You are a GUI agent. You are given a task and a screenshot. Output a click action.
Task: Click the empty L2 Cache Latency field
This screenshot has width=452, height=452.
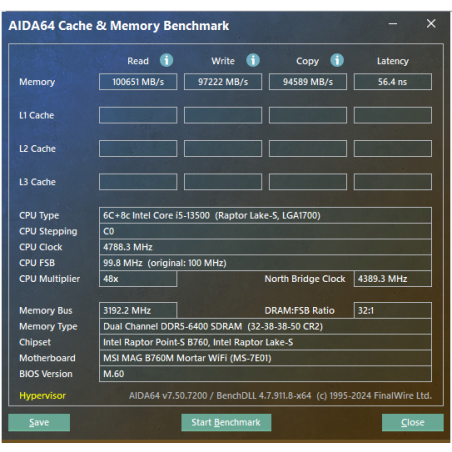393,148
